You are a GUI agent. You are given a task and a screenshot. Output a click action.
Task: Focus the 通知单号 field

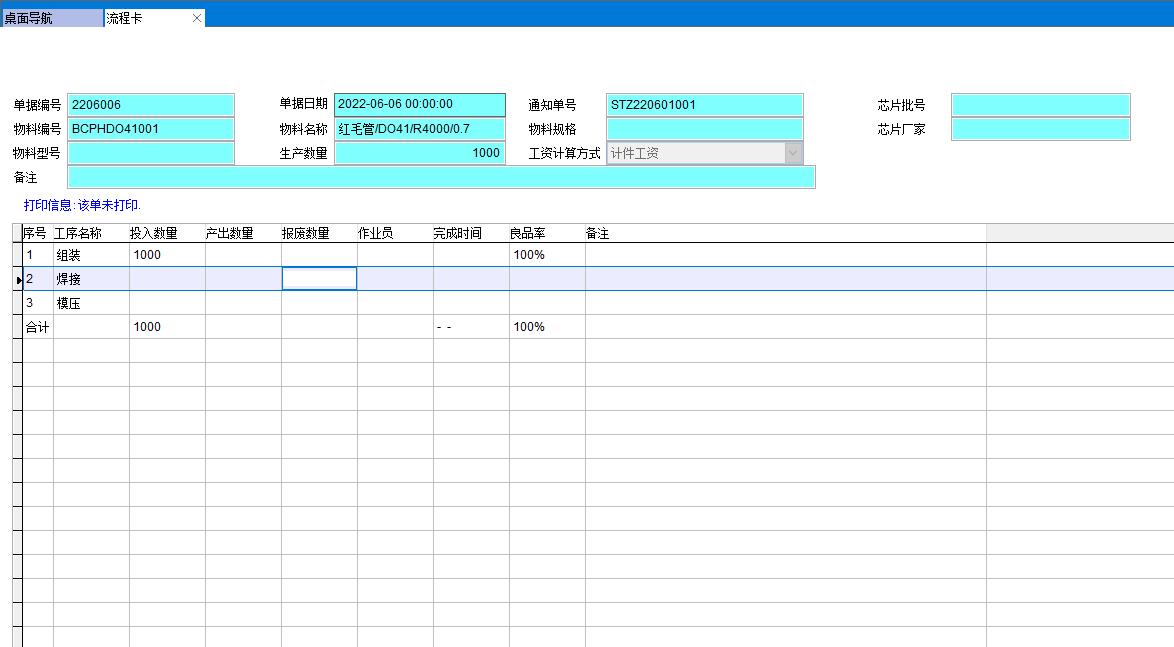click(x=704, y=105)
